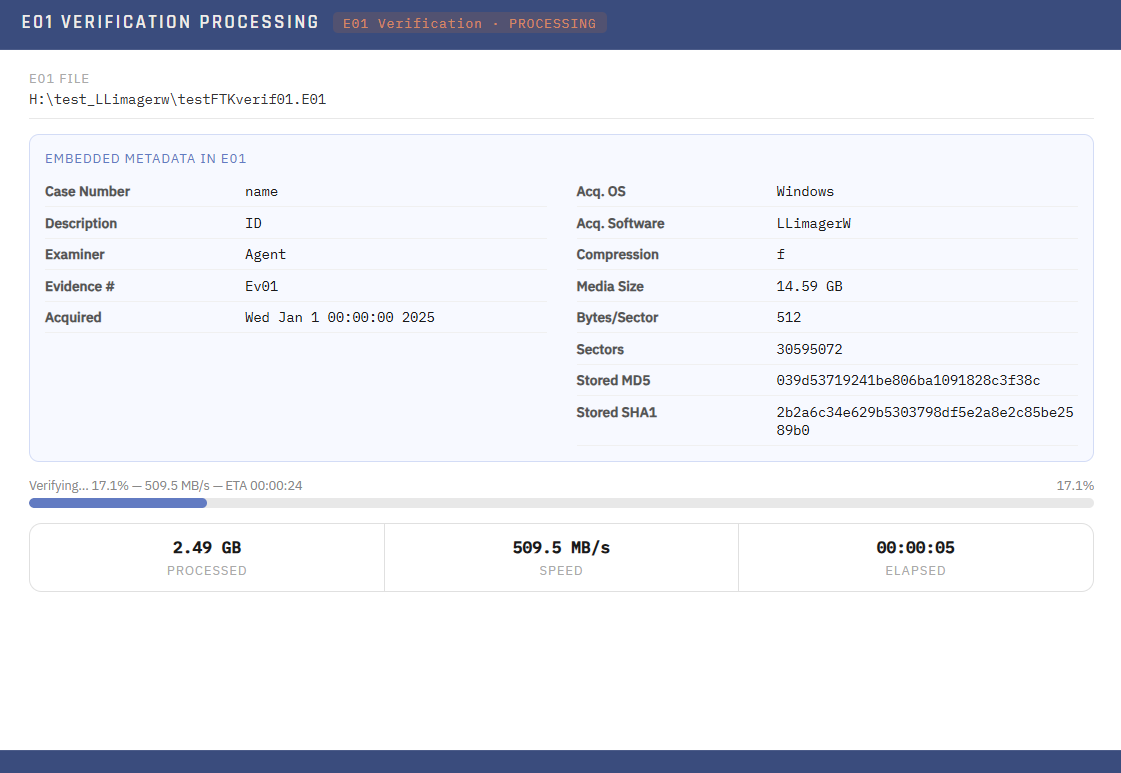The image size is (1121, 773).
Task: Click the Bytes/Sector value '512'
Action: point(789,317)
